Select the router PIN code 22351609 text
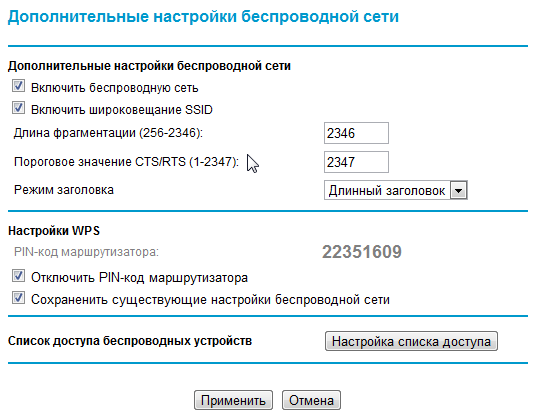This screenshot has height=416, width=536. 362,252
